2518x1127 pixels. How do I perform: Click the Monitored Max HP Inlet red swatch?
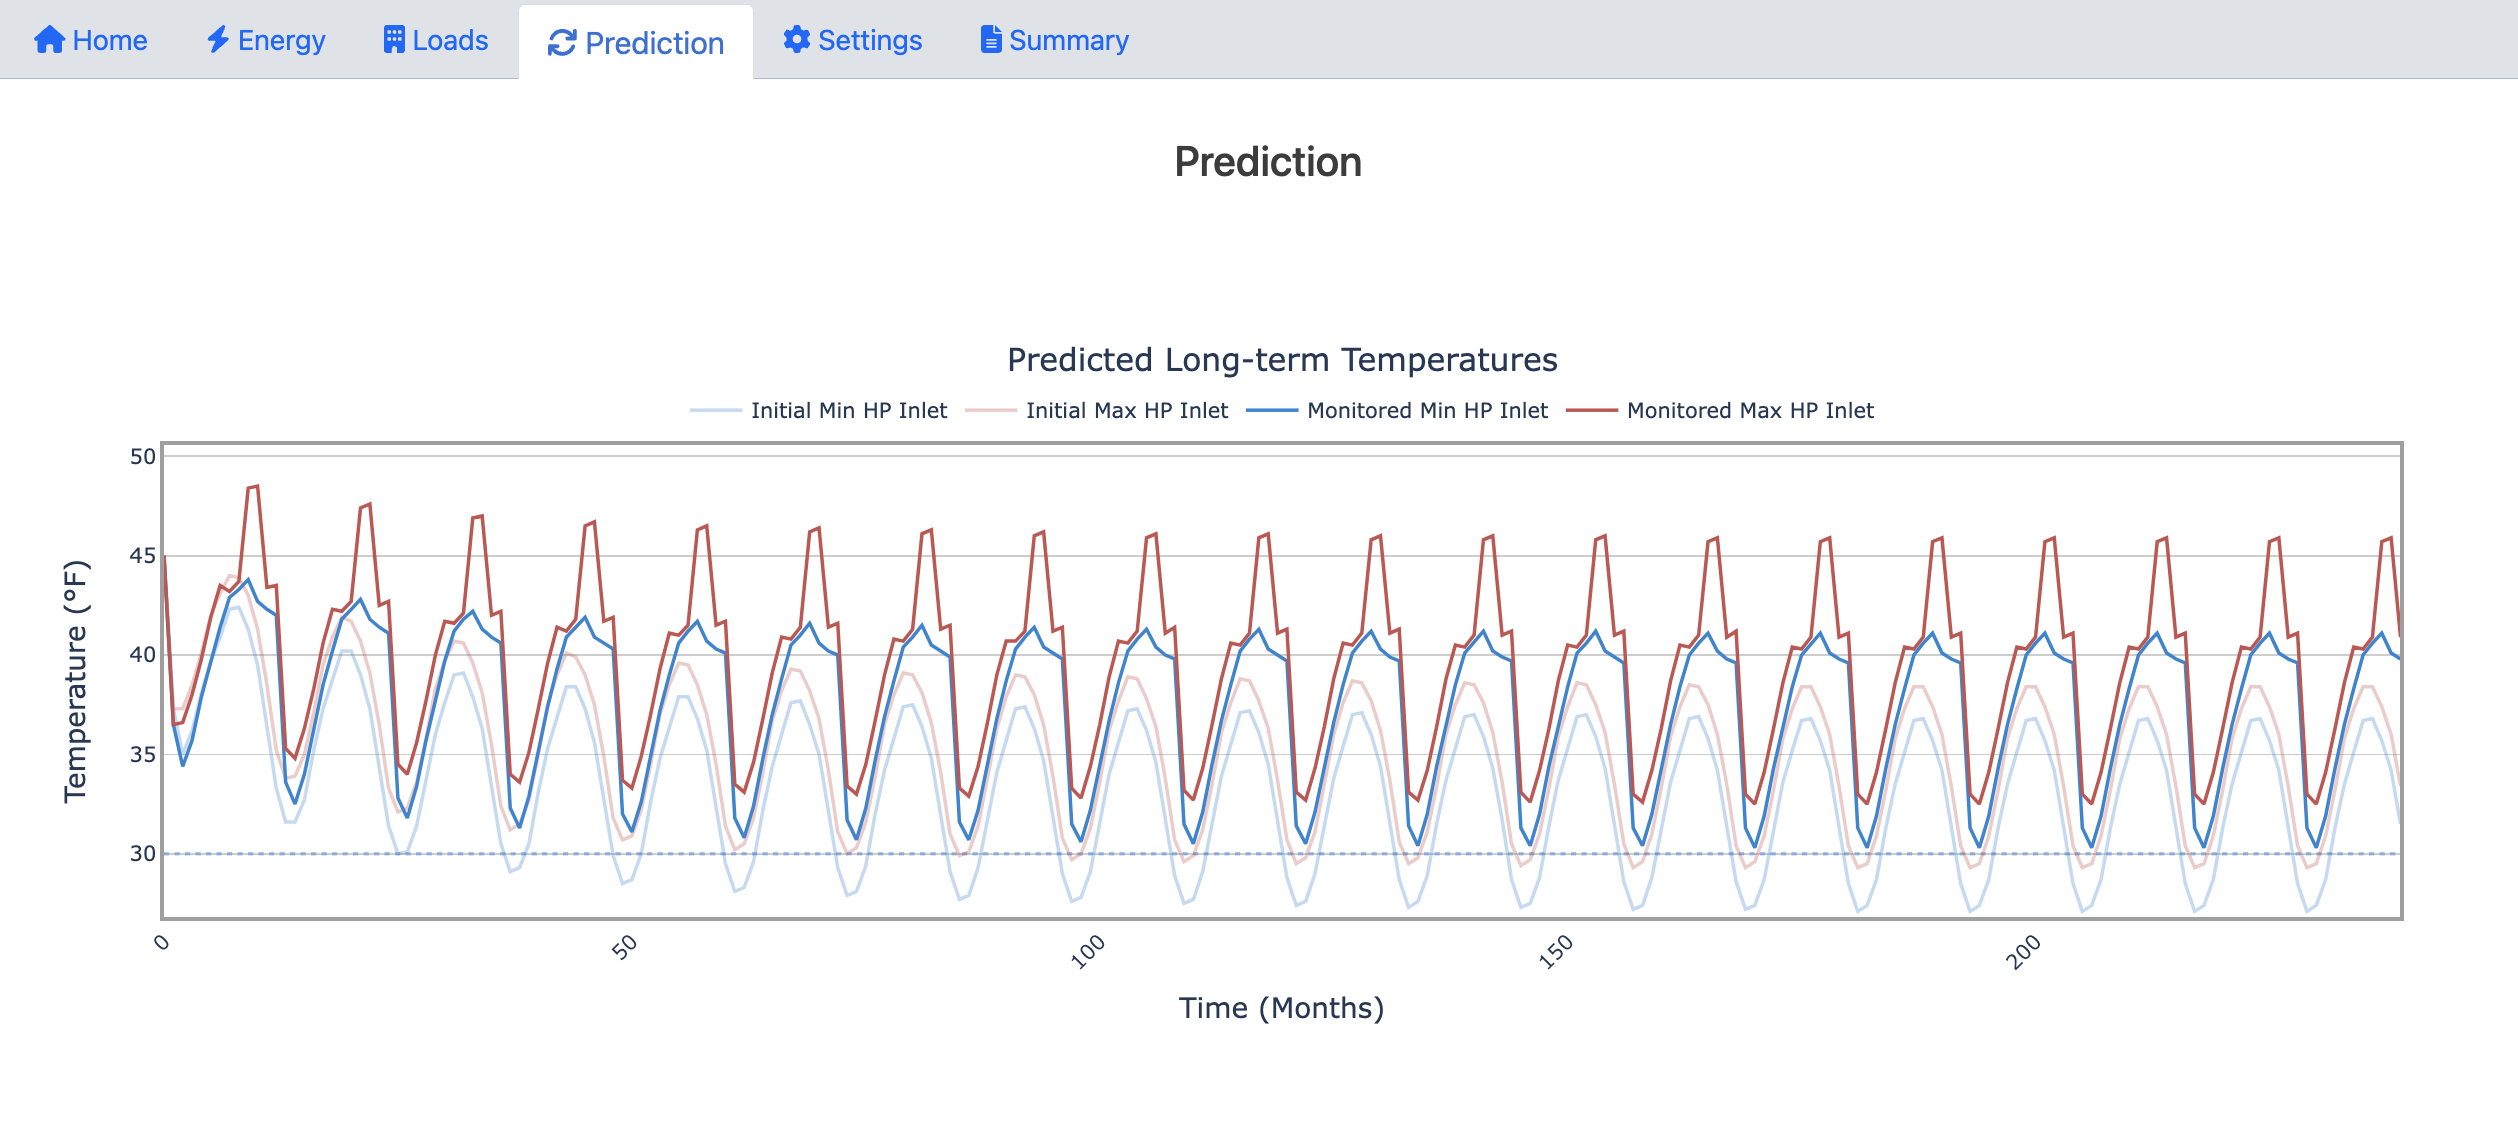pyautogui.click(x=1591, y=411)
